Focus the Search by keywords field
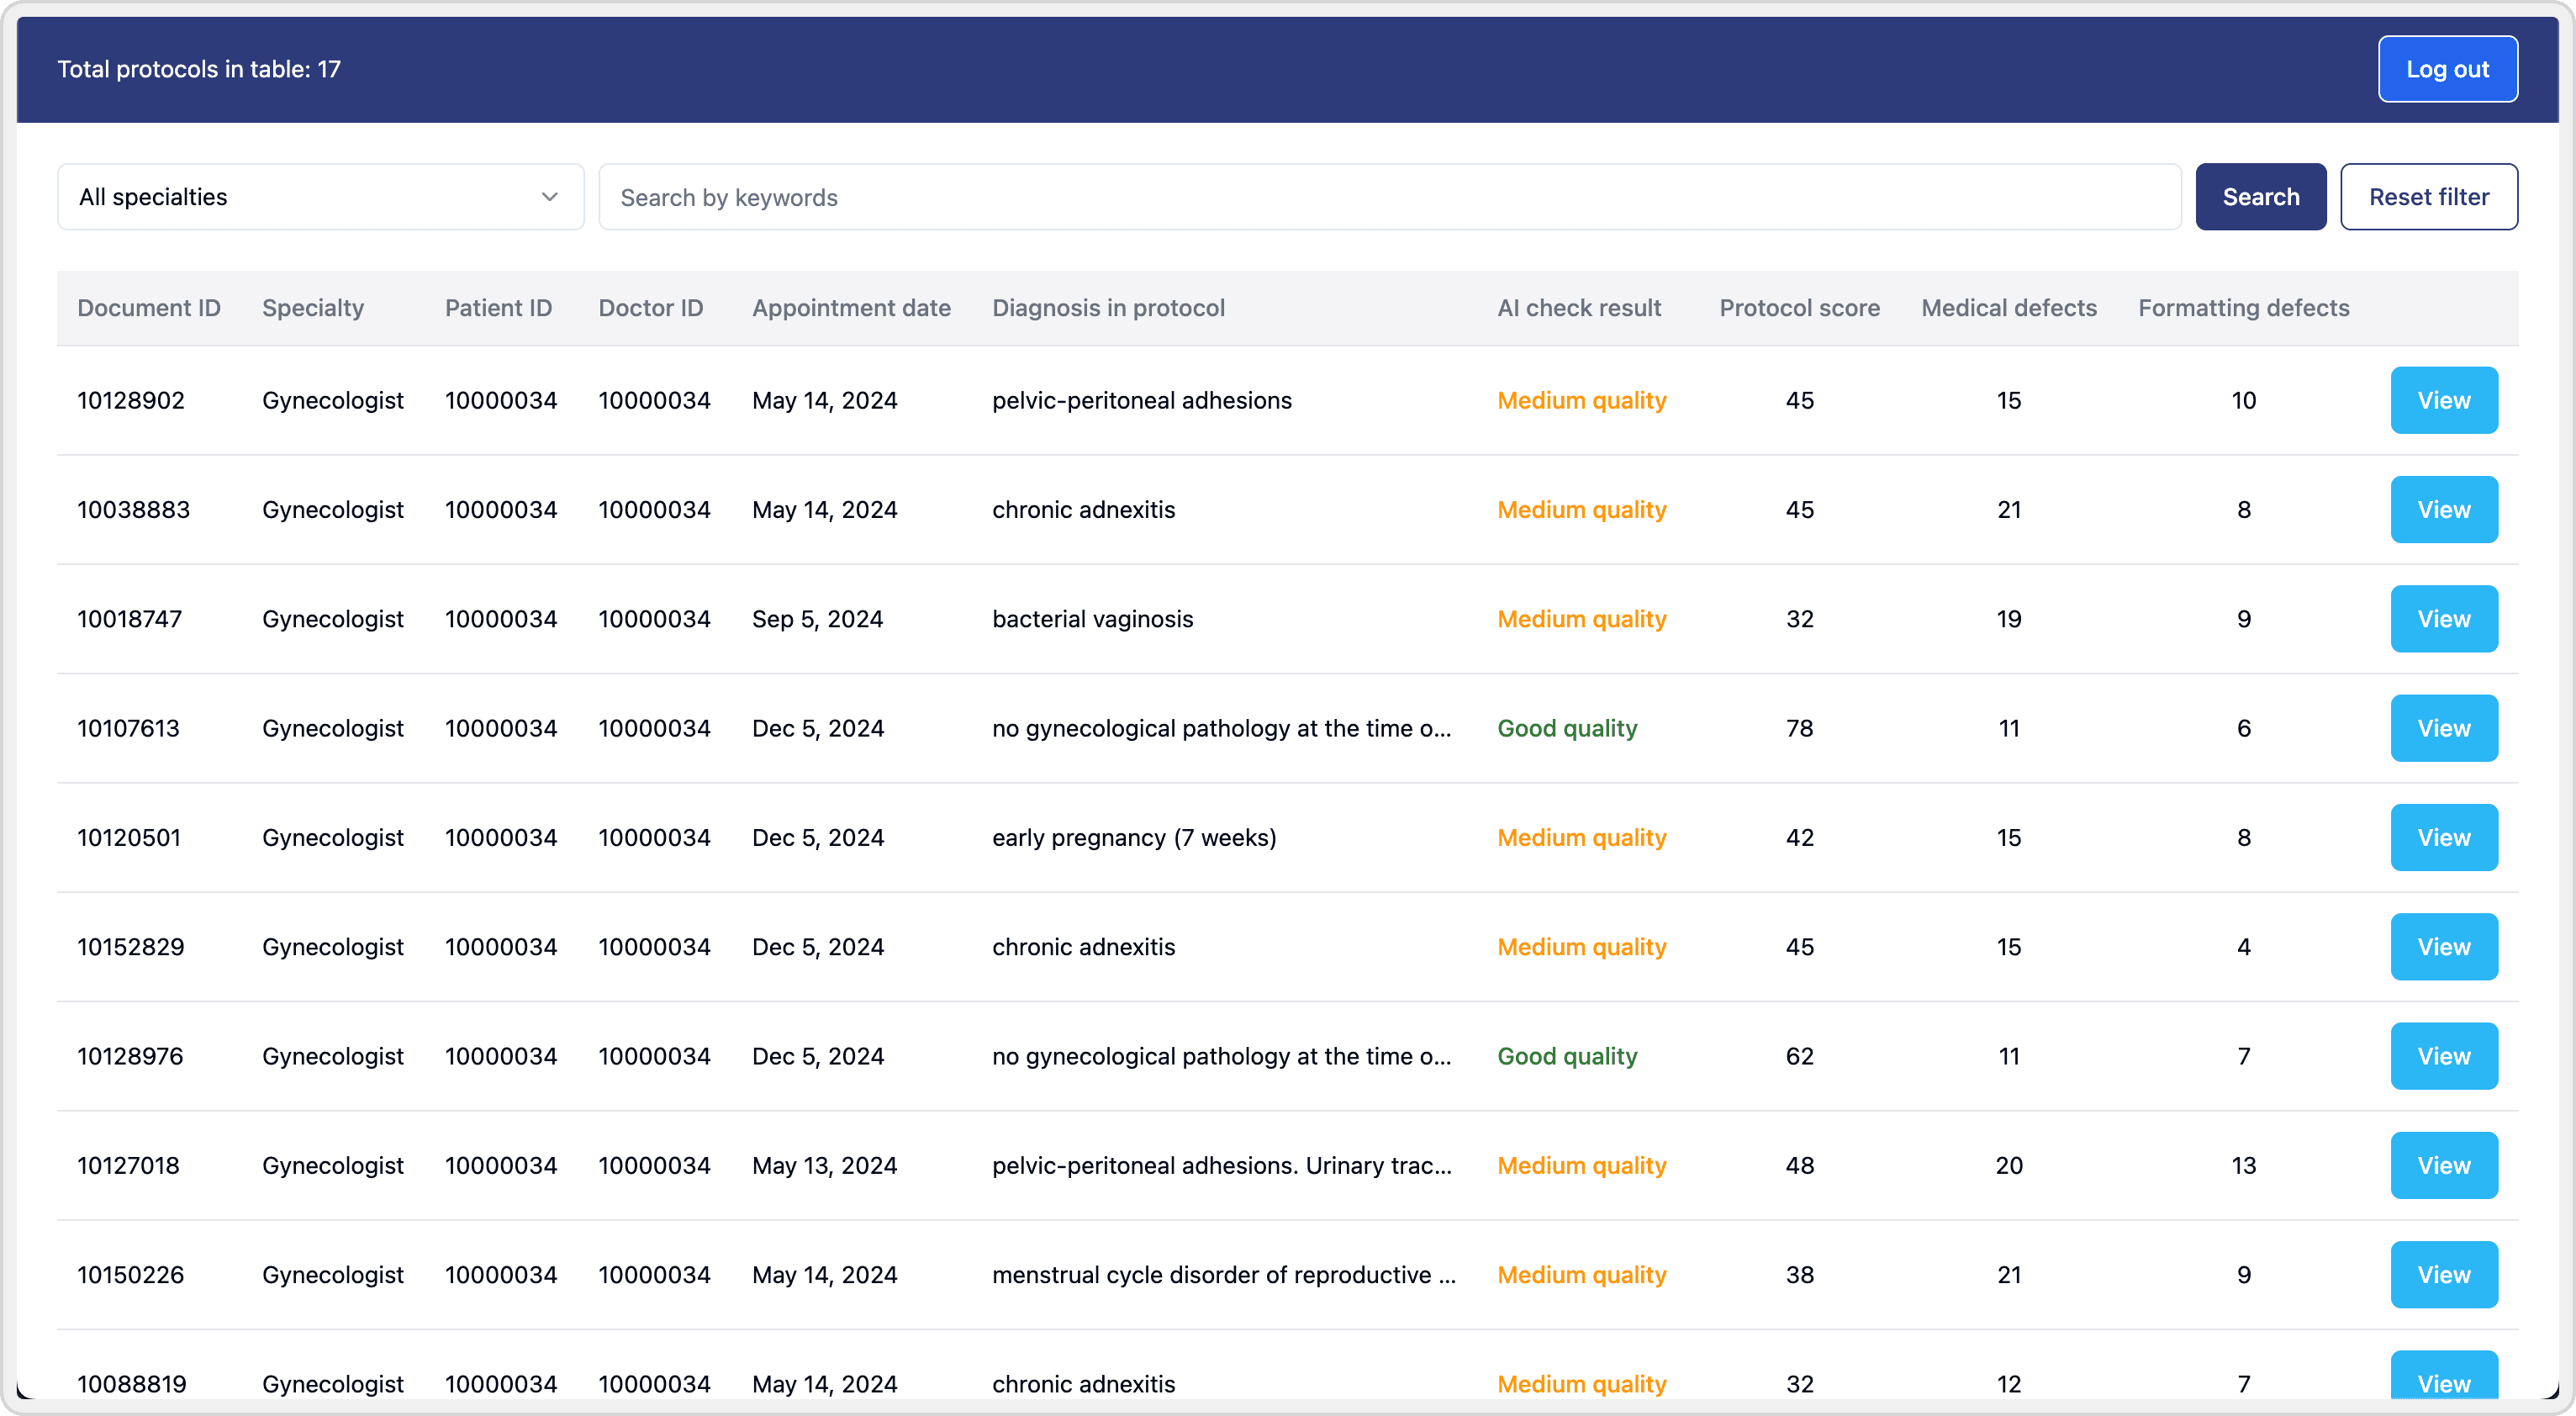Screen dimensions: 2576x1416 (1388, 197)
